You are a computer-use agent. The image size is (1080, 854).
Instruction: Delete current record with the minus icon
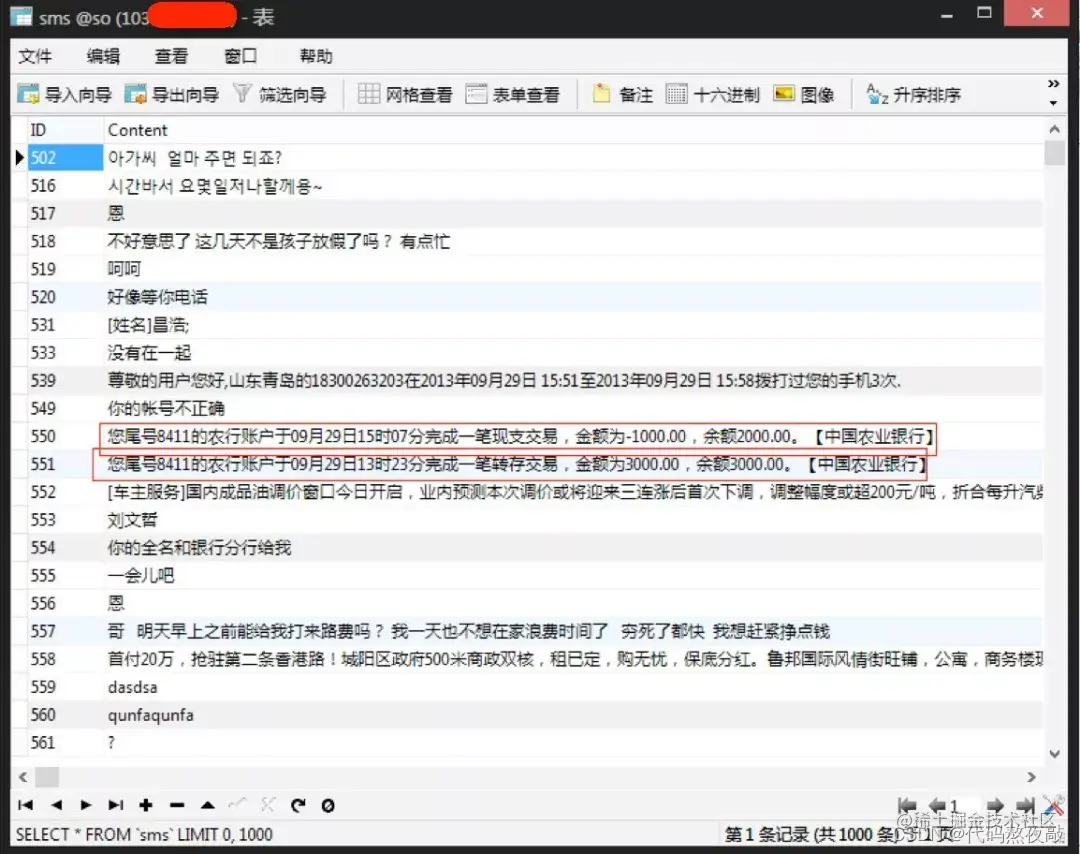pyautogui.click(x=176, y=804)
